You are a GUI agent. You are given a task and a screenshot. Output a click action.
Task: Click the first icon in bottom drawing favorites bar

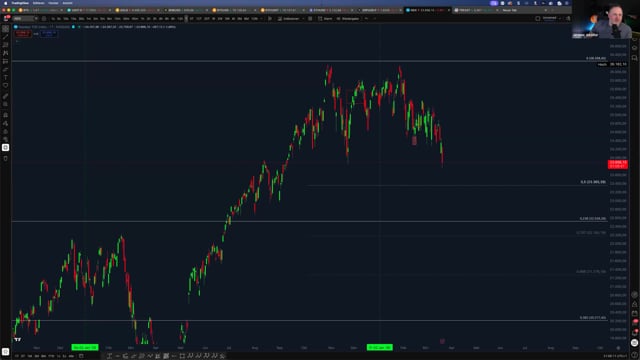click(109, 356)
